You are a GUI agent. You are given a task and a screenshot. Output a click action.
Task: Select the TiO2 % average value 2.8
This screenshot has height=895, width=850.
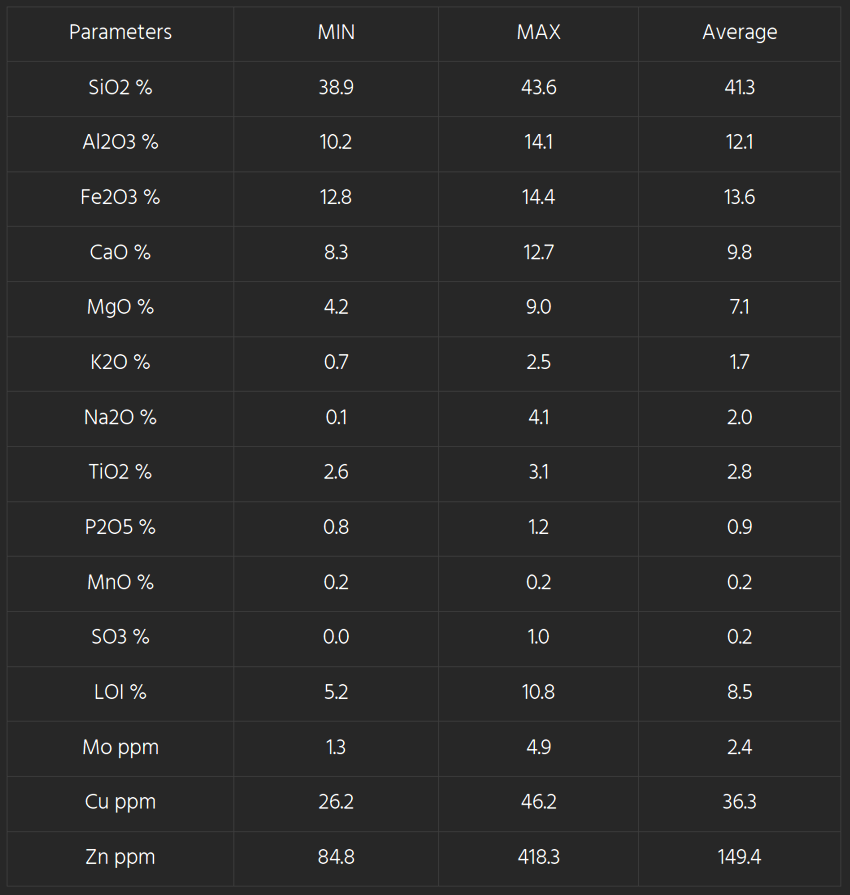click(x=739, y=472)
